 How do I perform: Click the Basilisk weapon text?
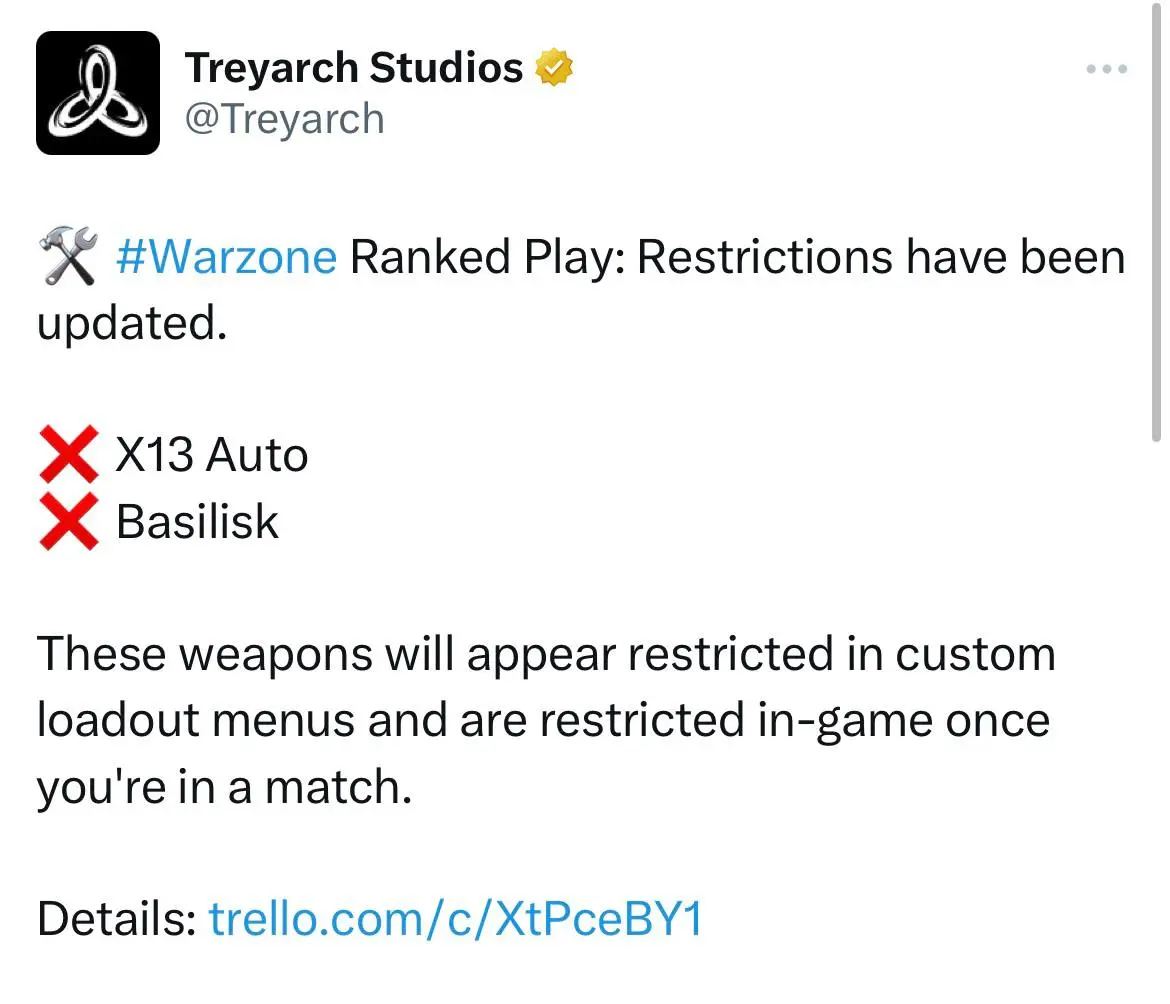pyautogui.click(x=197, y=521)
